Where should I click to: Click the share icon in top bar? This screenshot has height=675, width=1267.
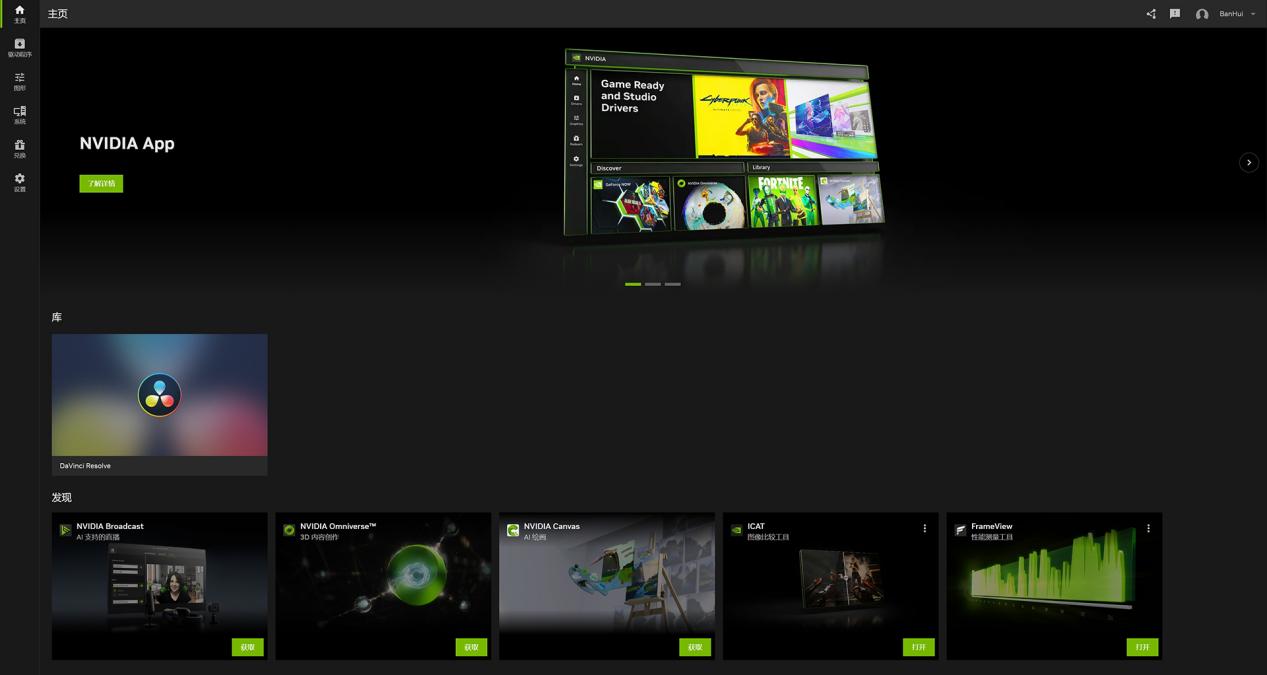pos(1151,14)
